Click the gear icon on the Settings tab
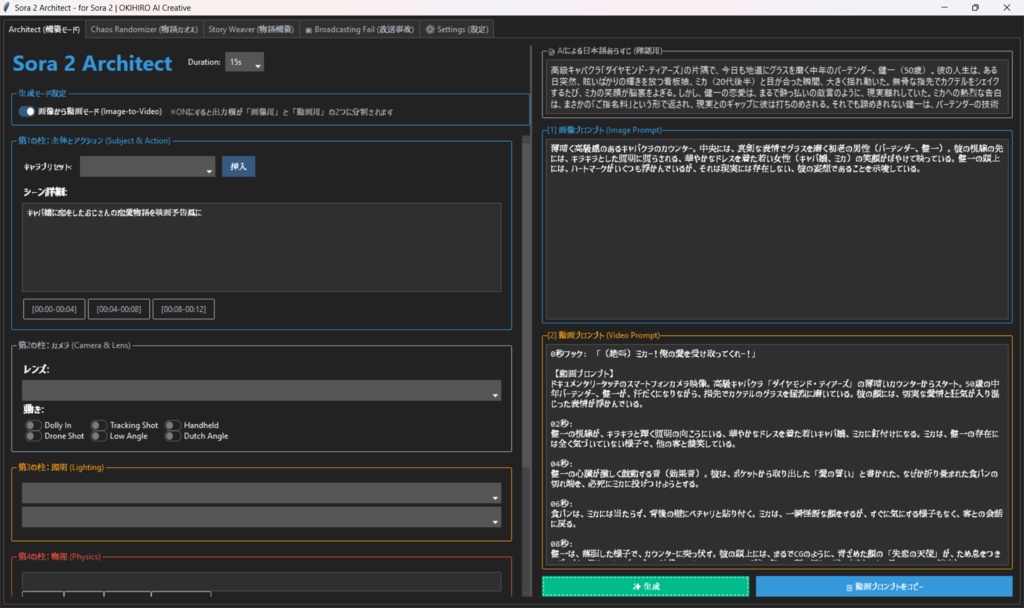 (x=431, y=28)
